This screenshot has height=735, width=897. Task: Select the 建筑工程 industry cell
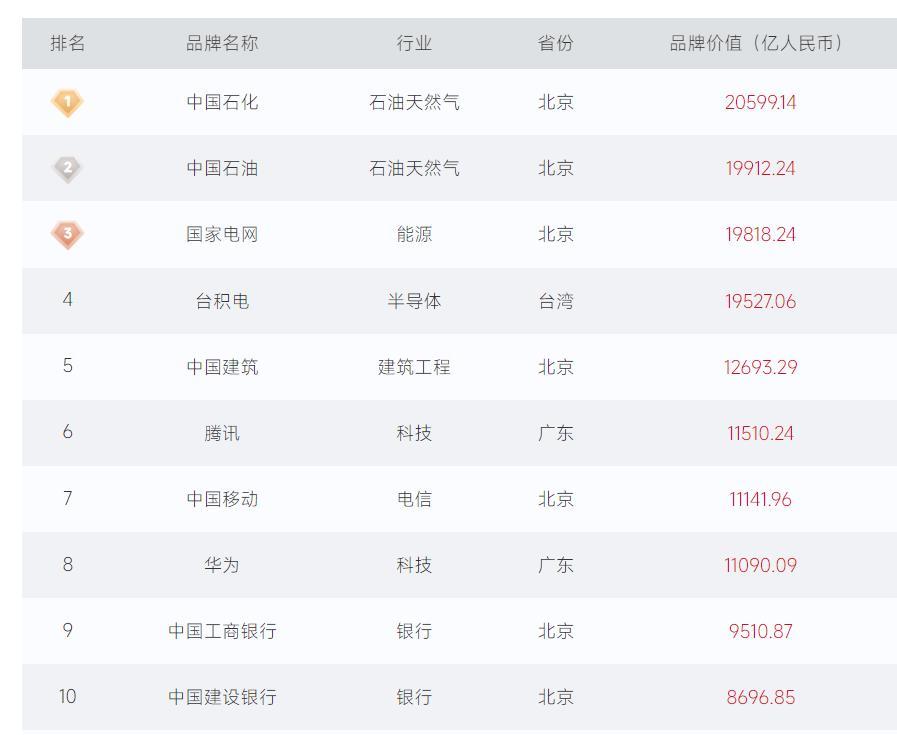[x=414, y=367]
